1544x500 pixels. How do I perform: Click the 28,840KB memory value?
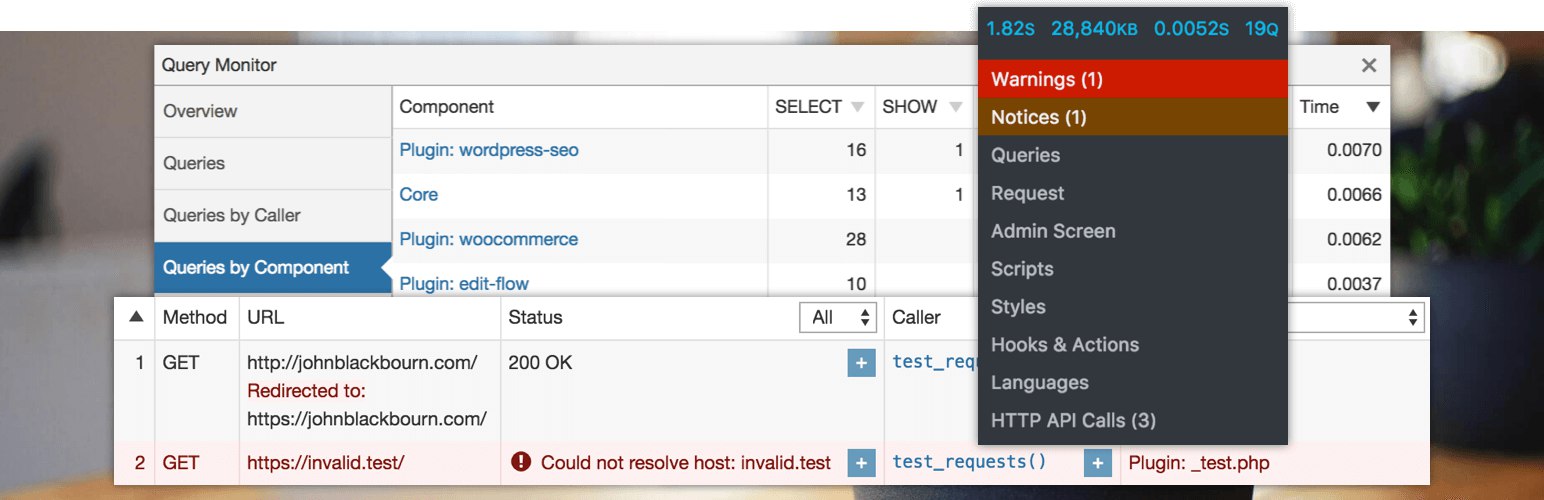tap(1094, 29)
